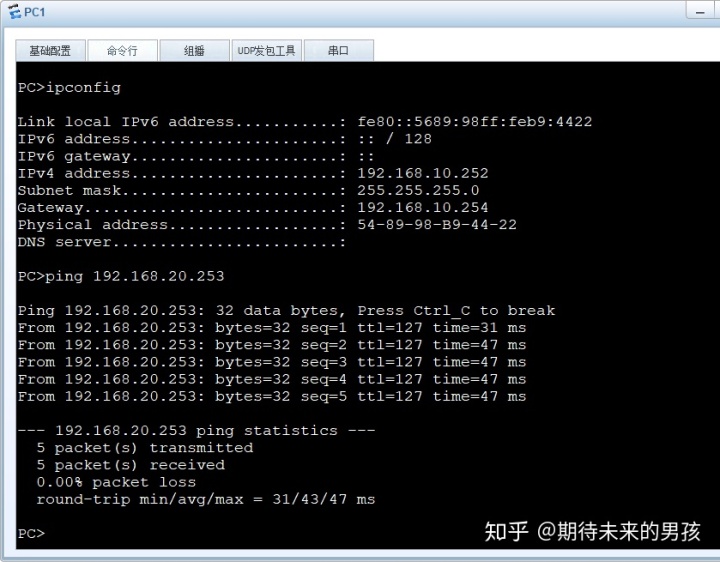Image resolution: width=720 pixels, height=562 pixels.
Task: Click the ping reply line with seq=2
Action: click(x=272, y=345)
